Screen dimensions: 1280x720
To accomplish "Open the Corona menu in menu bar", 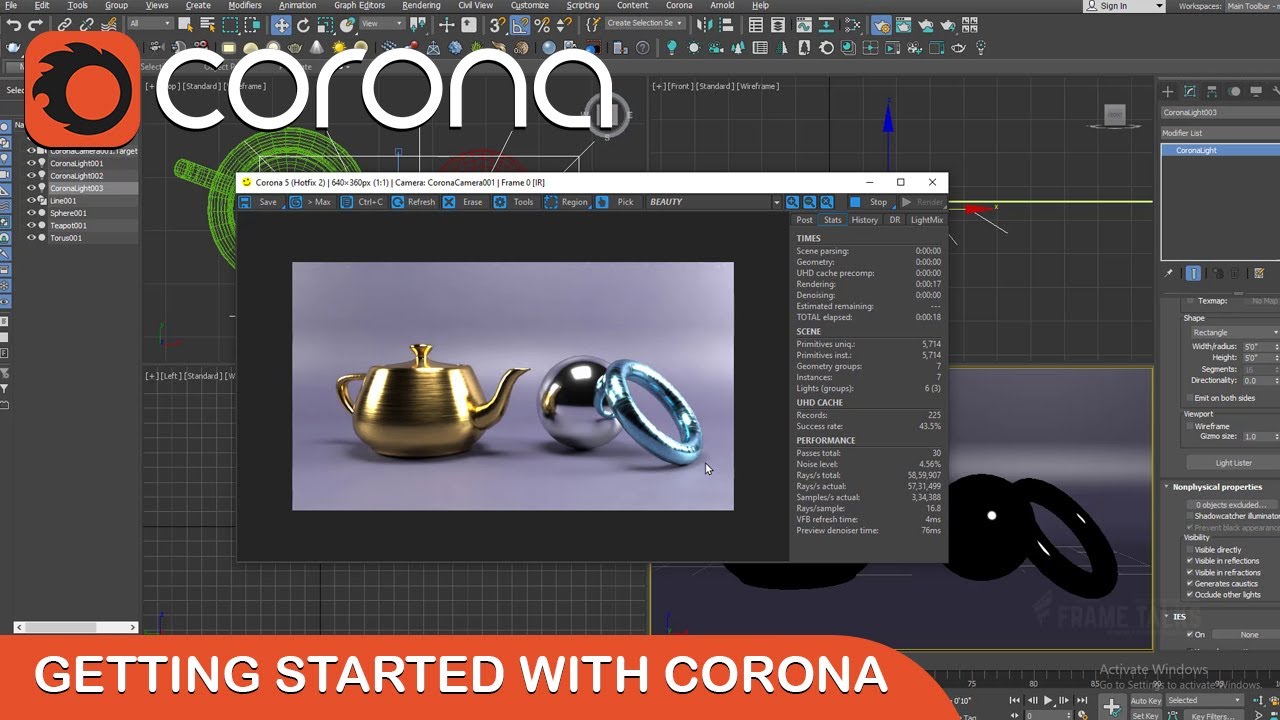I will 679,5.
